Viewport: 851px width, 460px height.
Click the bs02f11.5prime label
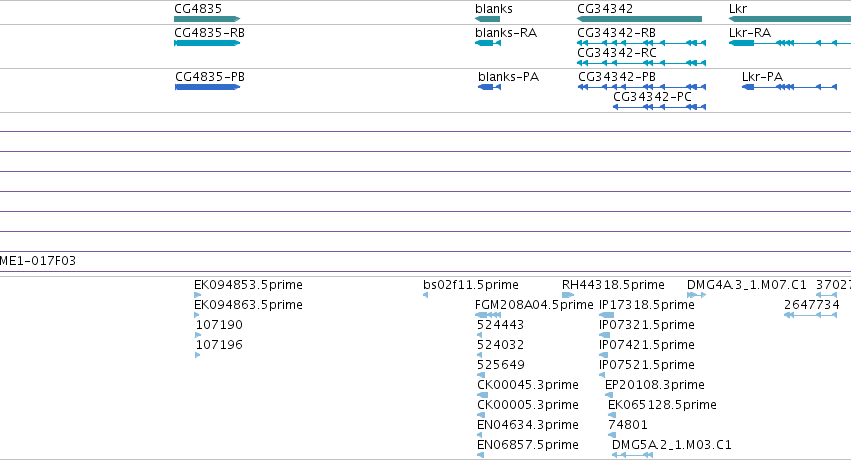point(471,285)
